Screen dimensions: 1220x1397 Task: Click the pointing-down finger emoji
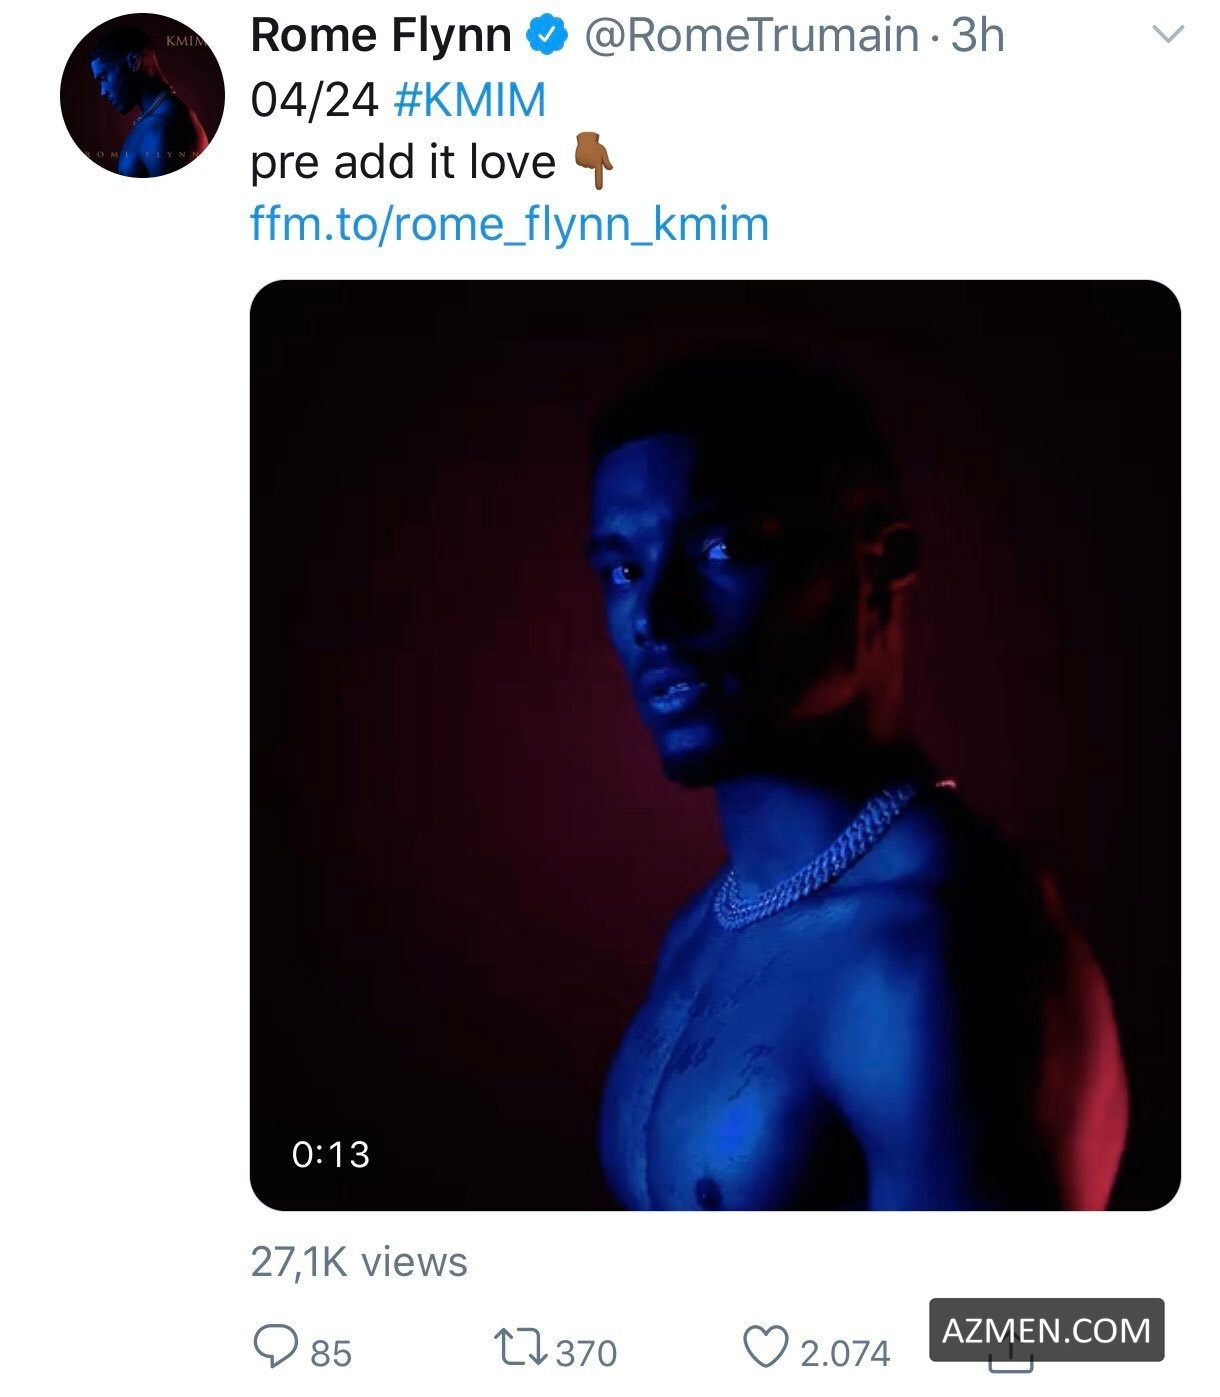coord(593,163)
